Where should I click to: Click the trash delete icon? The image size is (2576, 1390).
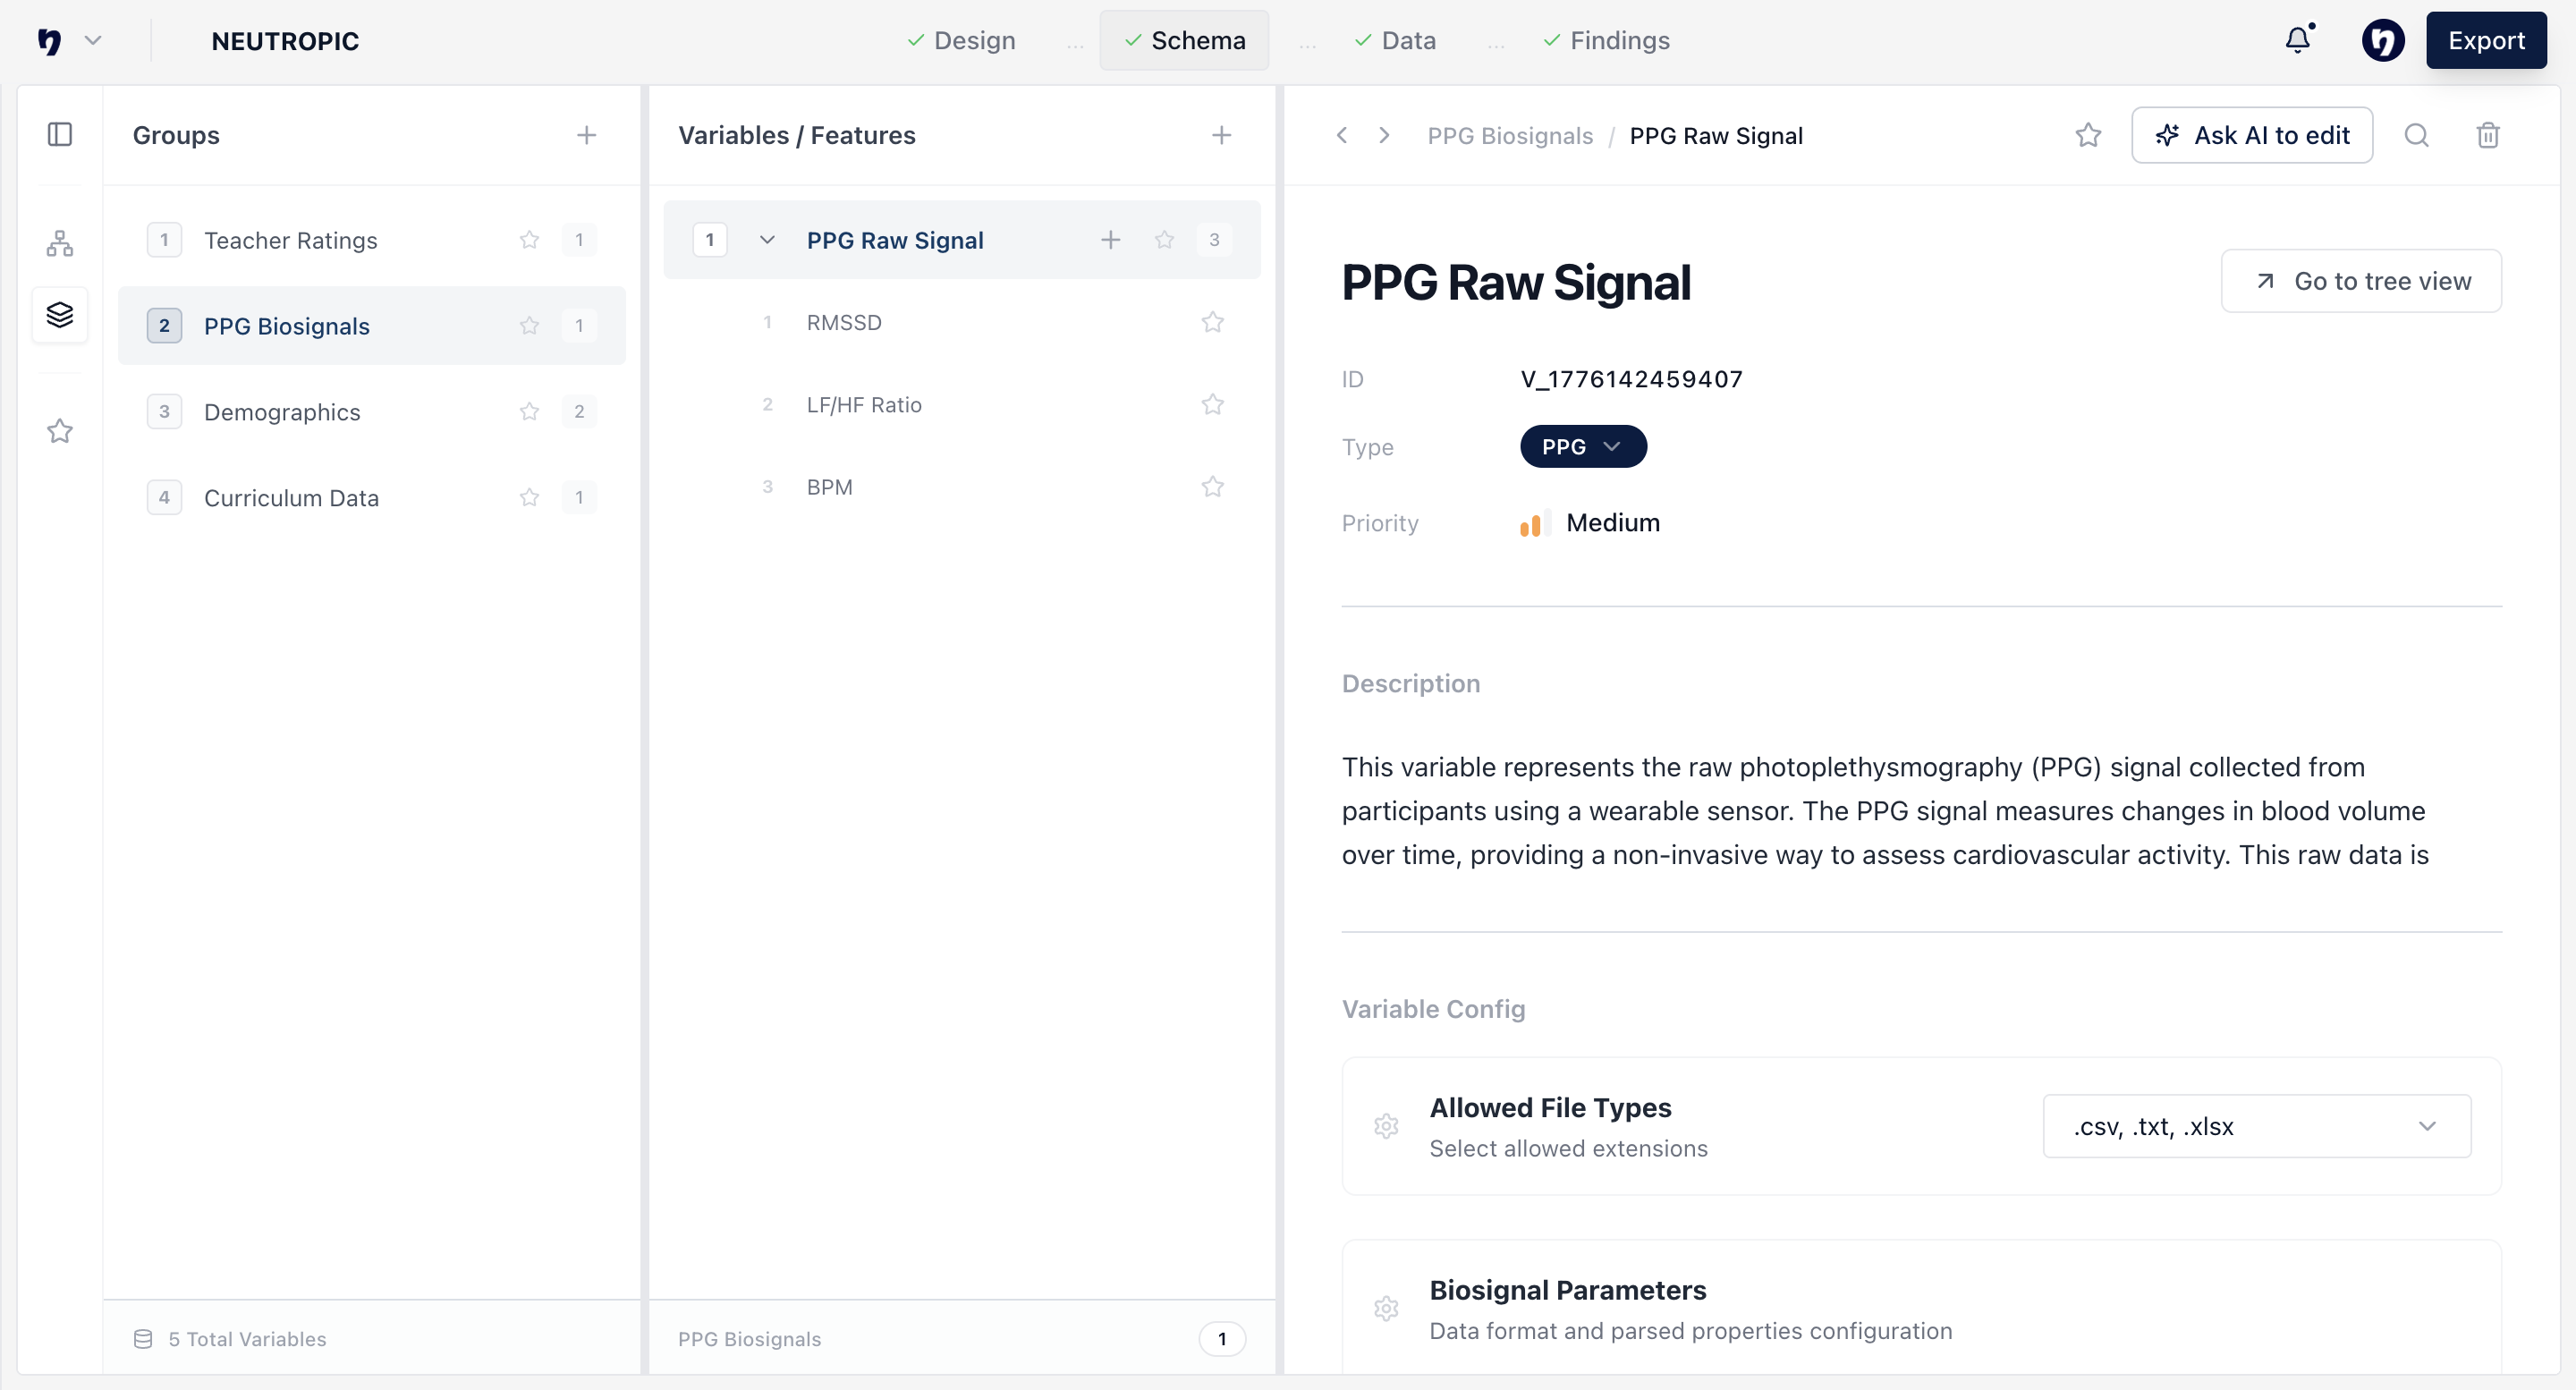[x=2488, y=135]
